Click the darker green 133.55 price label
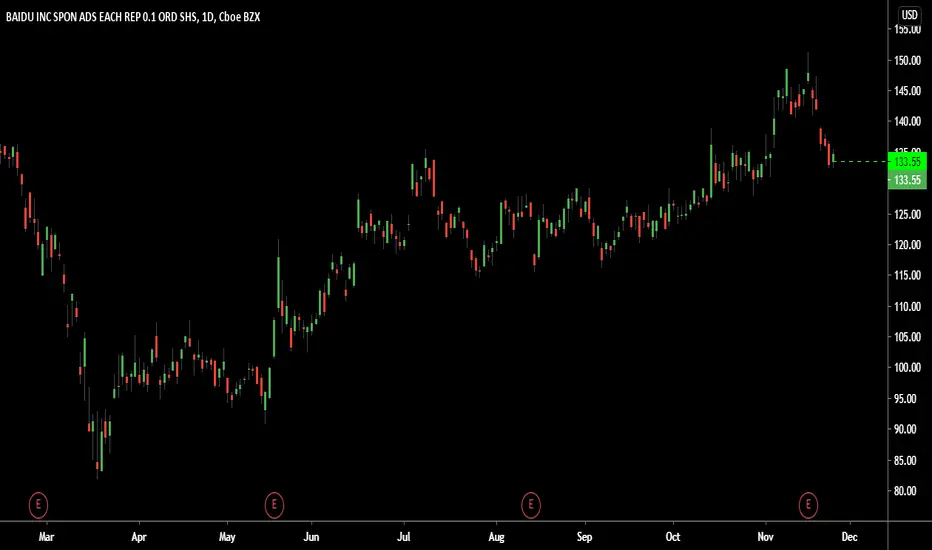Image resolution: width=932 pixels, height=550 pixels. pos(907,180)
